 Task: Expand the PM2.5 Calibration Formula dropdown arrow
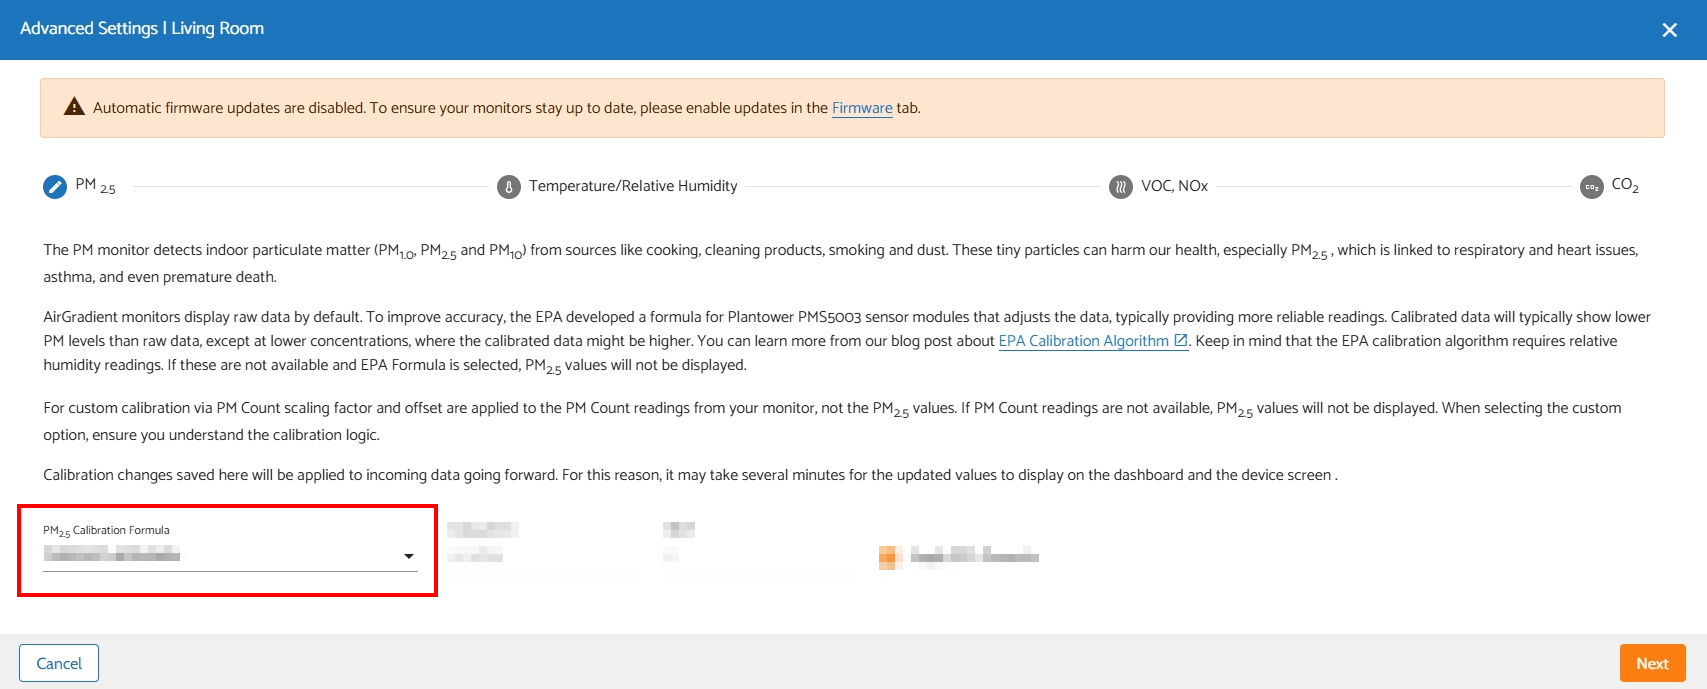(408, 556)
